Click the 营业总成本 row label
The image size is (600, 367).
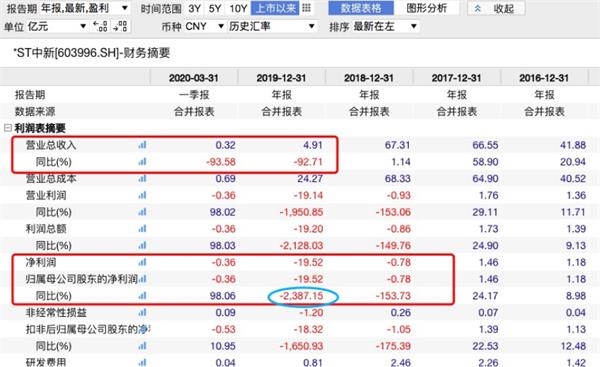51,178
